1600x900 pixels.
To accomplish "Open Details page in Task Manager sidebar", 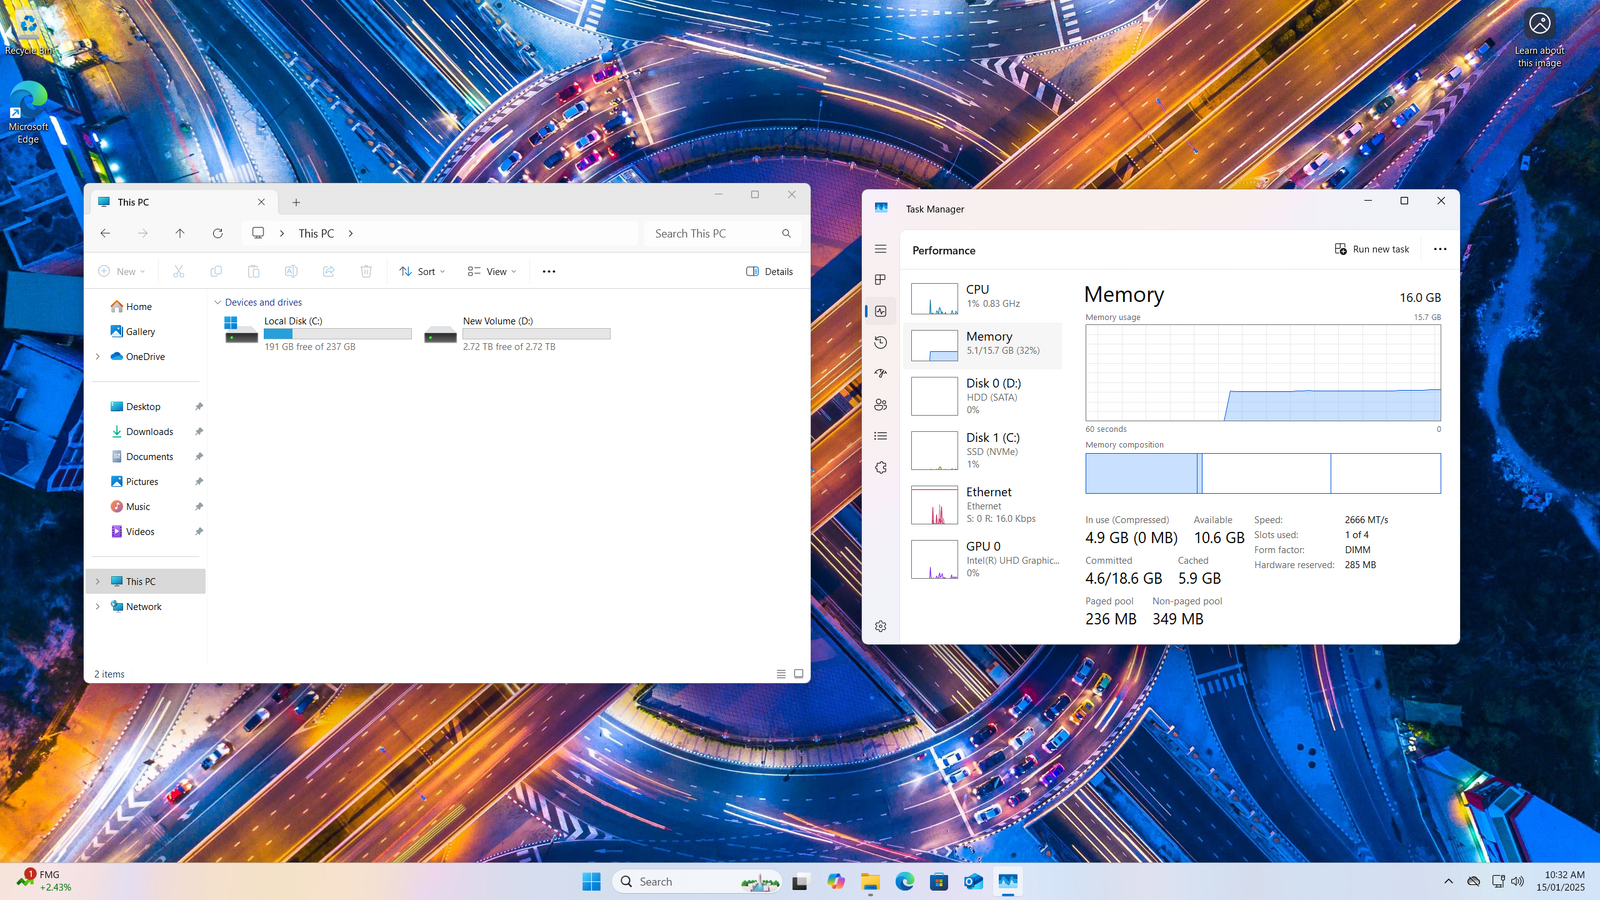I will click(880, 436).
